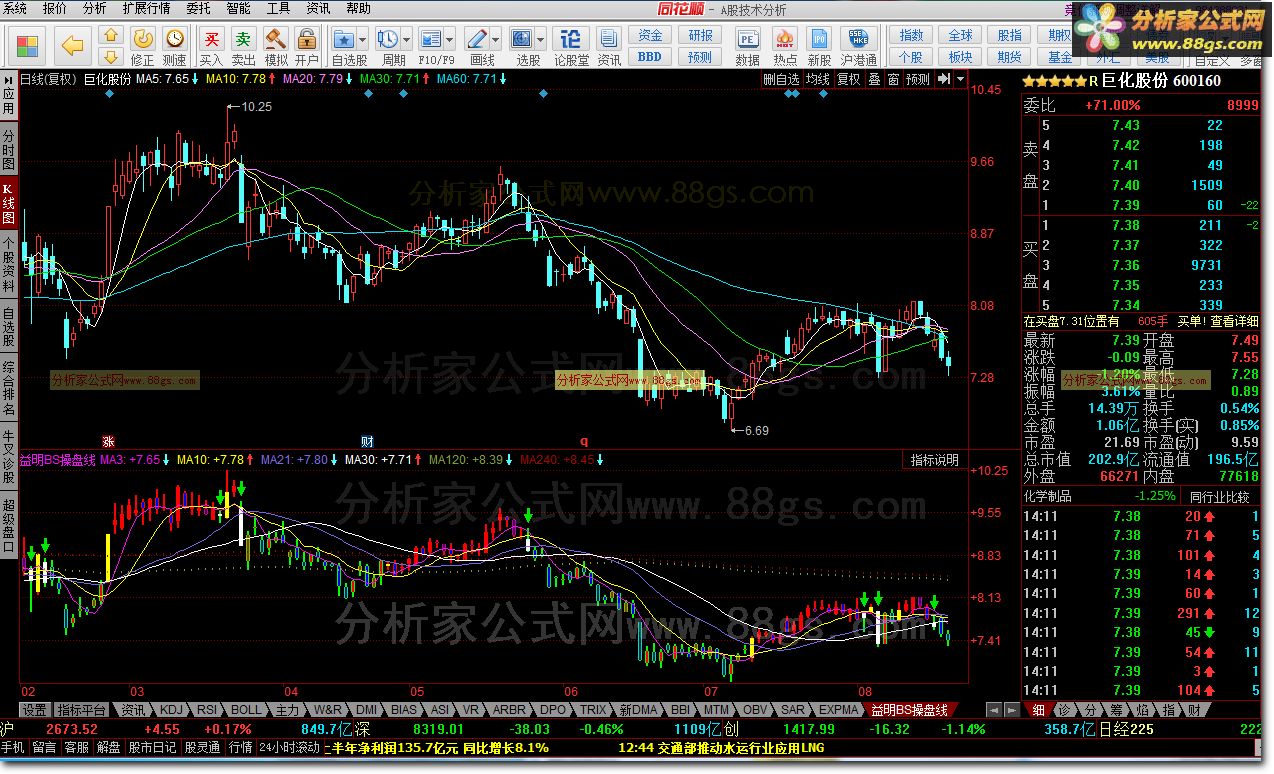Open the 扩展行情 menu
The width and height of the screenshot is (1274, 774).
[146, 8]
